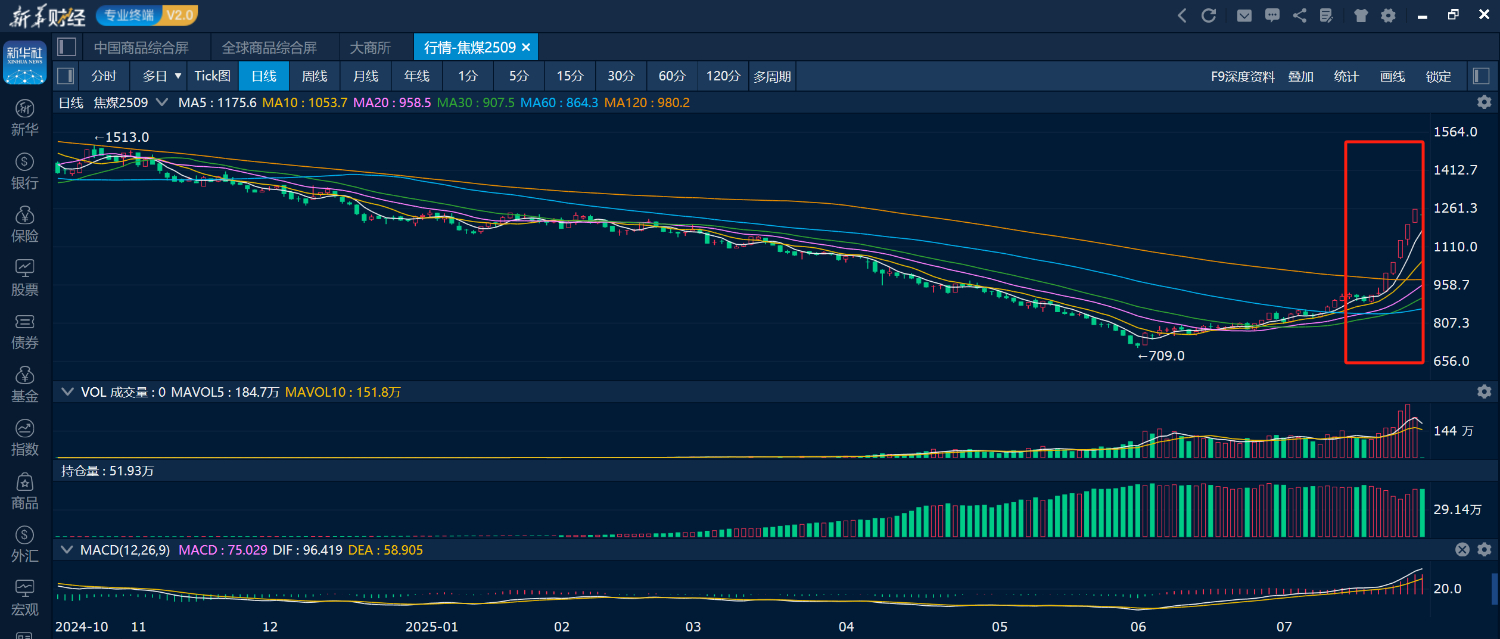Open main chart settings gear
The height and width of the screenshot is (639, 1500).
tap(1484, 102)
